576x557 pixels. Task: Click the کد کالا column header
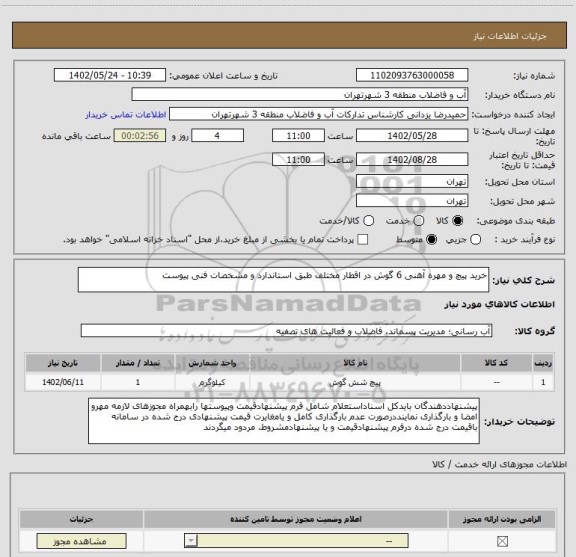point(496,363)
